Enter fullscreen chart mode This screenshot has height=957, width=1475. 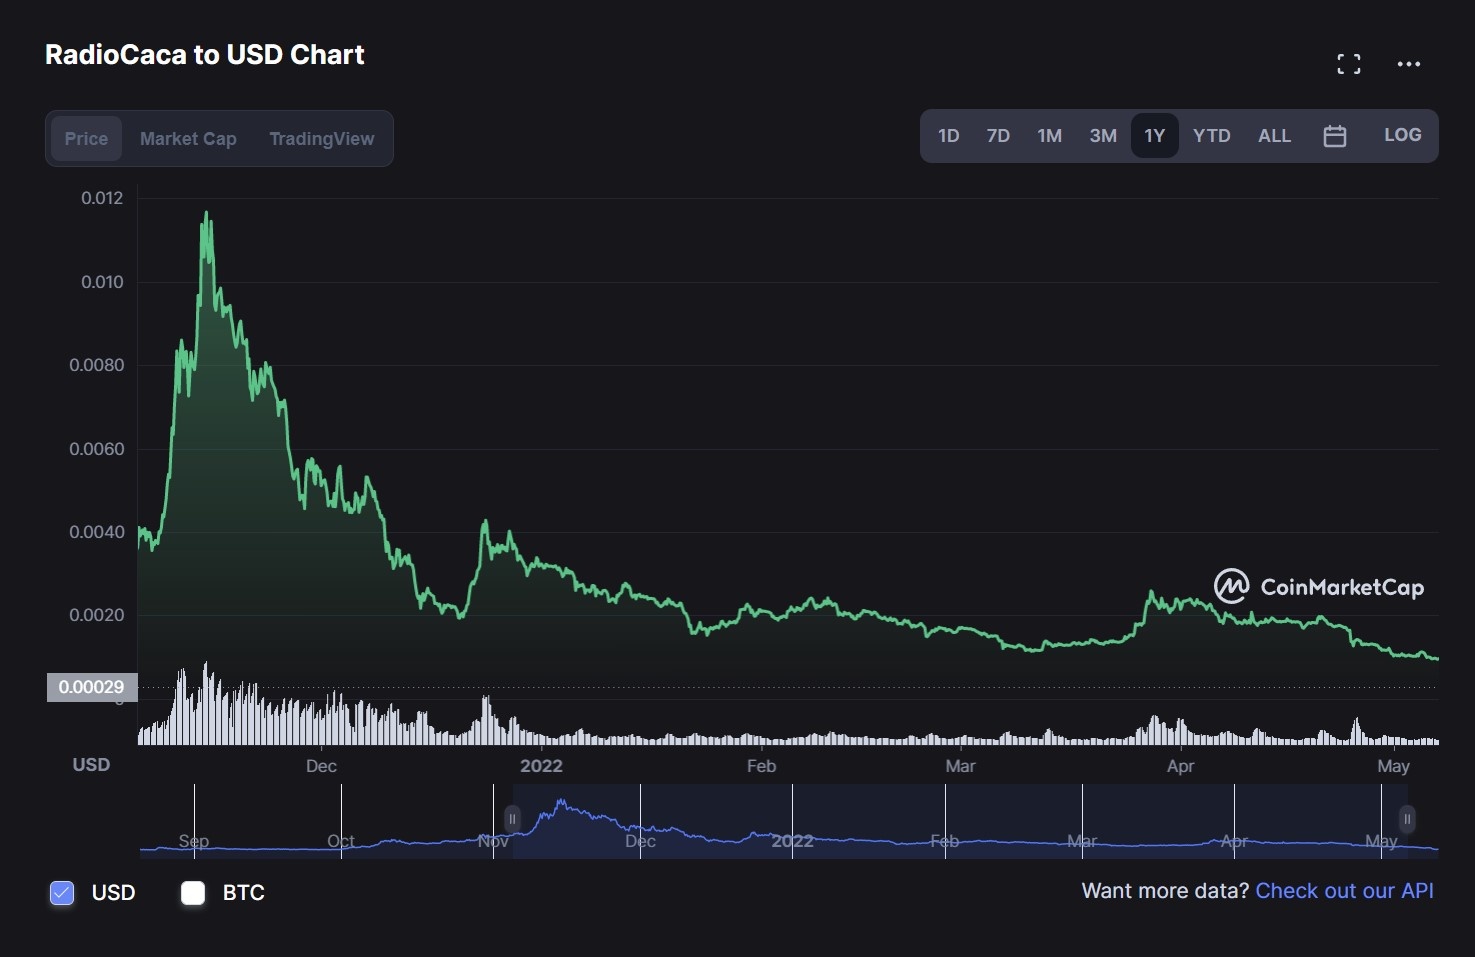[x=1348, y=64]
